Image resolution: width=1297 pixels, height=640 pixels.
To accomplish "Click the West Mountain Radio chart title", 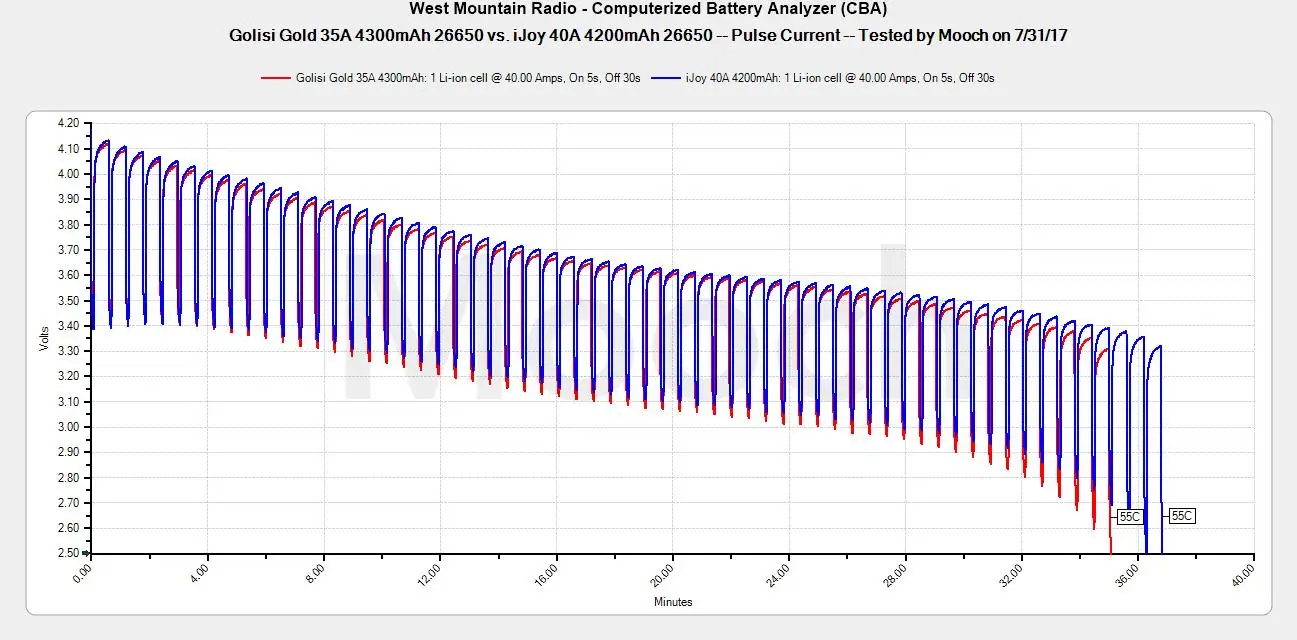I will click(x=648, y=9).
